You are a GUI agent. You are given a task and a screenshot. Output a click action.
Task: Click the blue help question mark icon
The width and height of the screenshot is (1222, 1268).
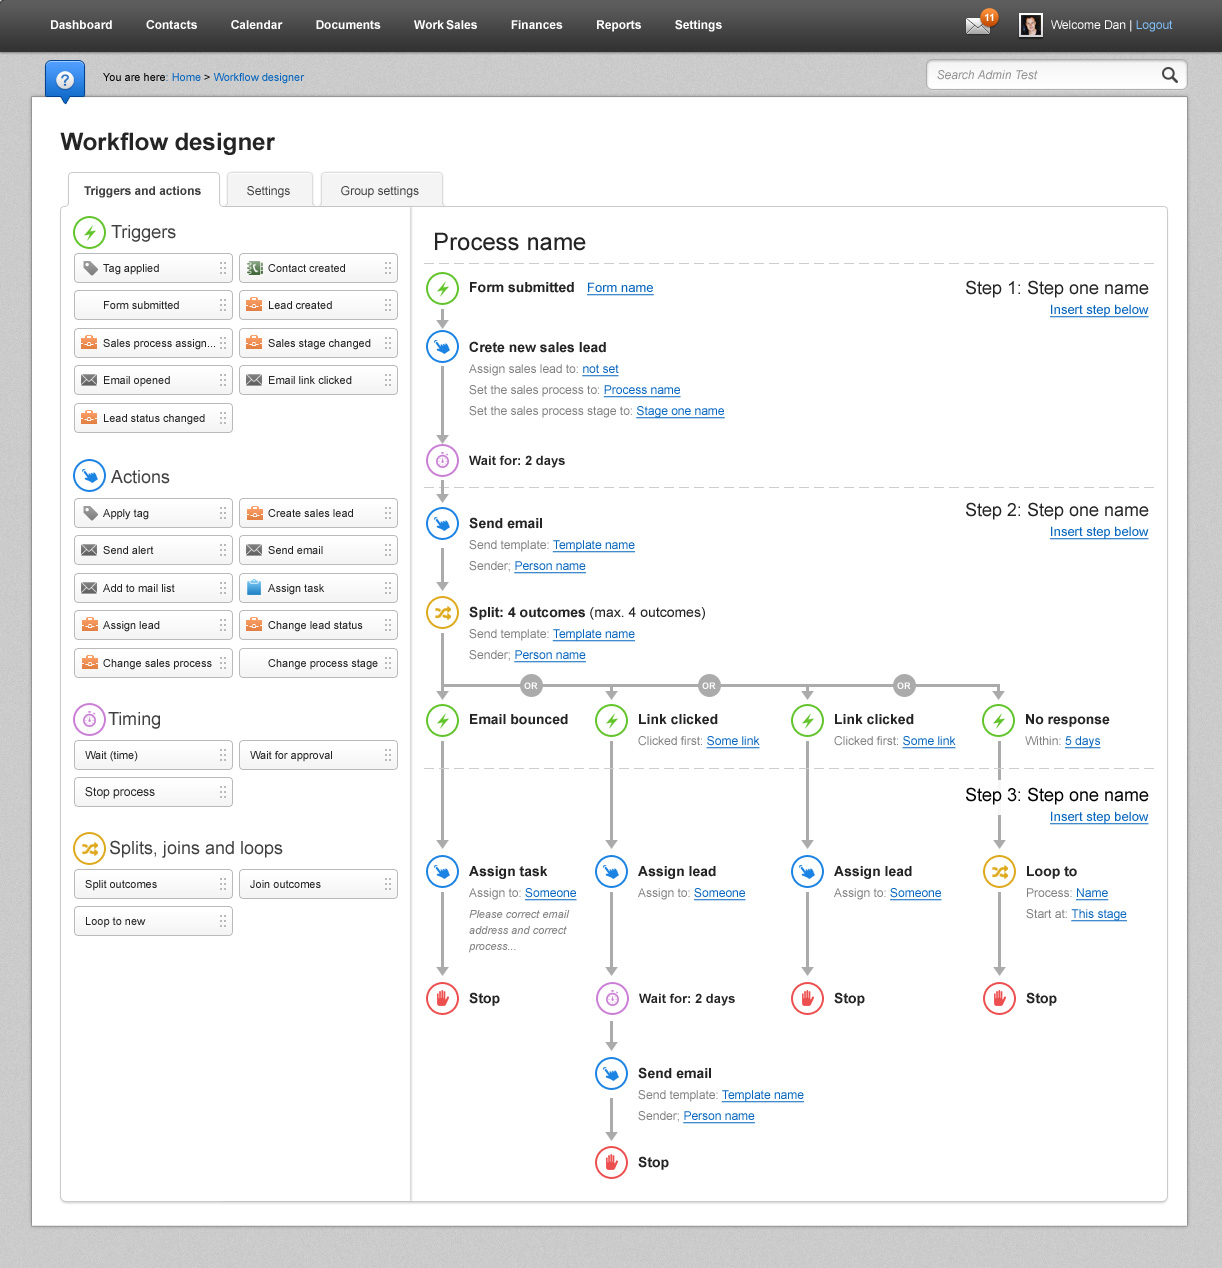click(x=65, y=79)
